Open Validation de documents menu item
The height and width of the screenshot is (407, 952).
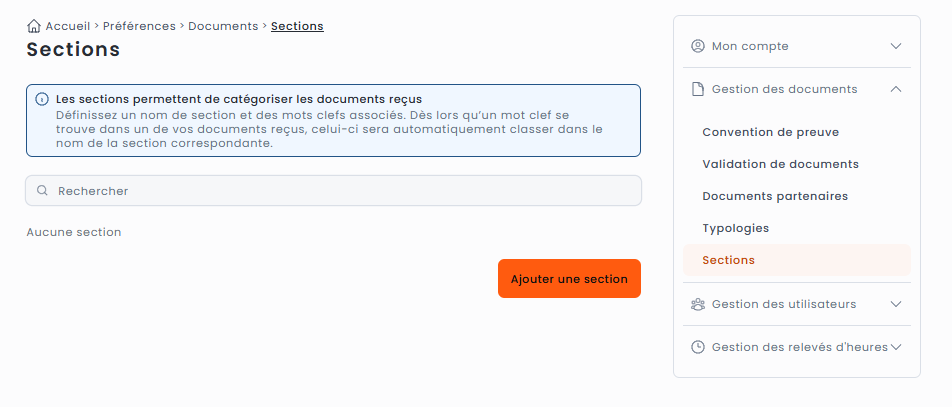[x=780, y=164]
